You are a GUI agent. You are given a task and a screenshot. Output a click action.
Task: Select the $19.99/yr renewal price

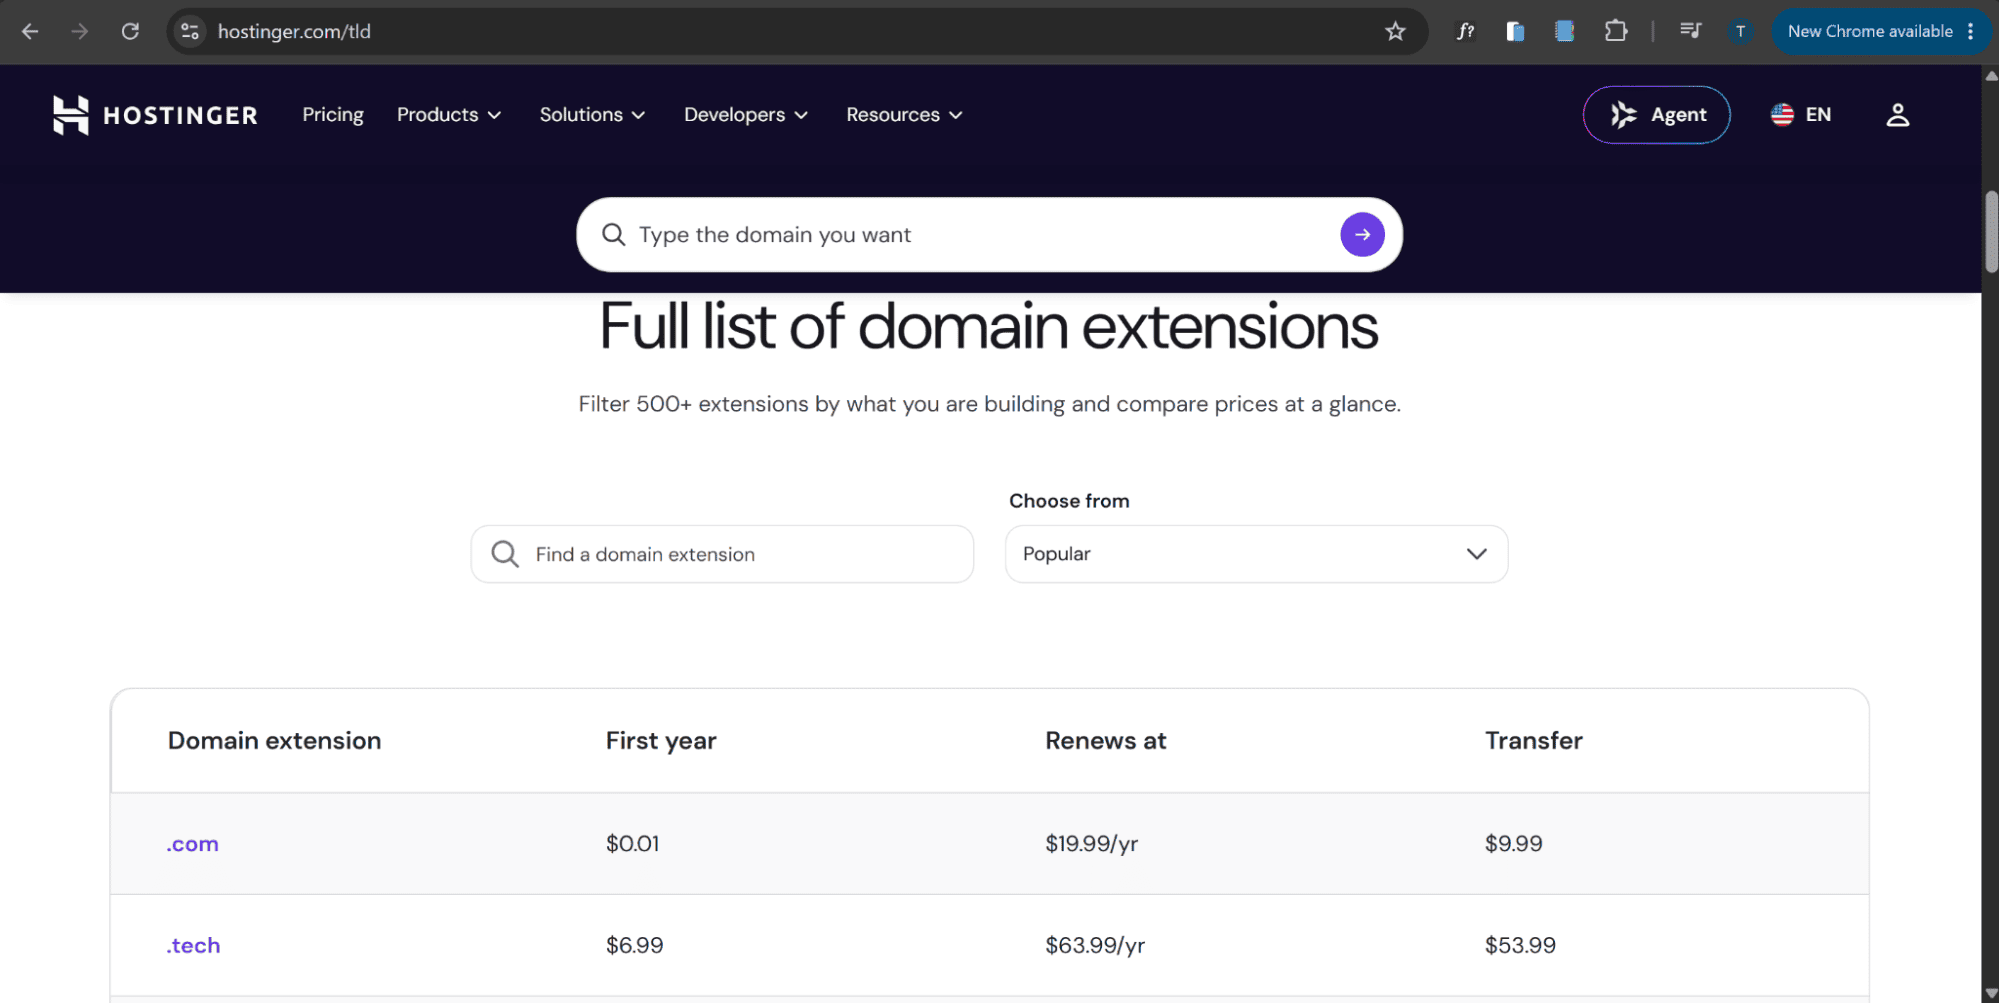(1091, 844)
